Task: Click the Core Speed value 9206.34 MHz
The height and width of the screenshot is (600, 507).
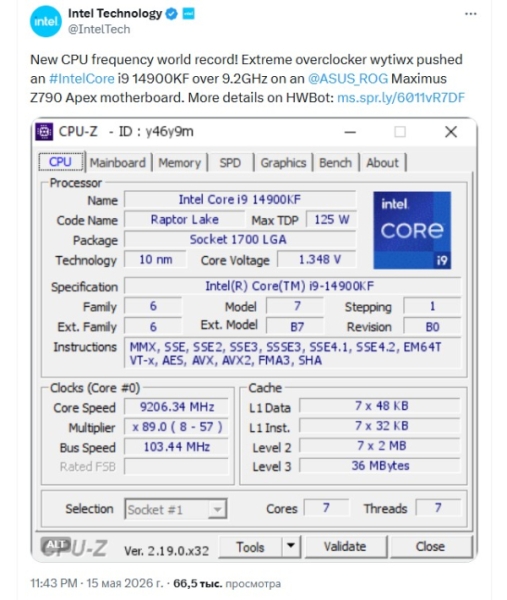Action: click(176, 407)
